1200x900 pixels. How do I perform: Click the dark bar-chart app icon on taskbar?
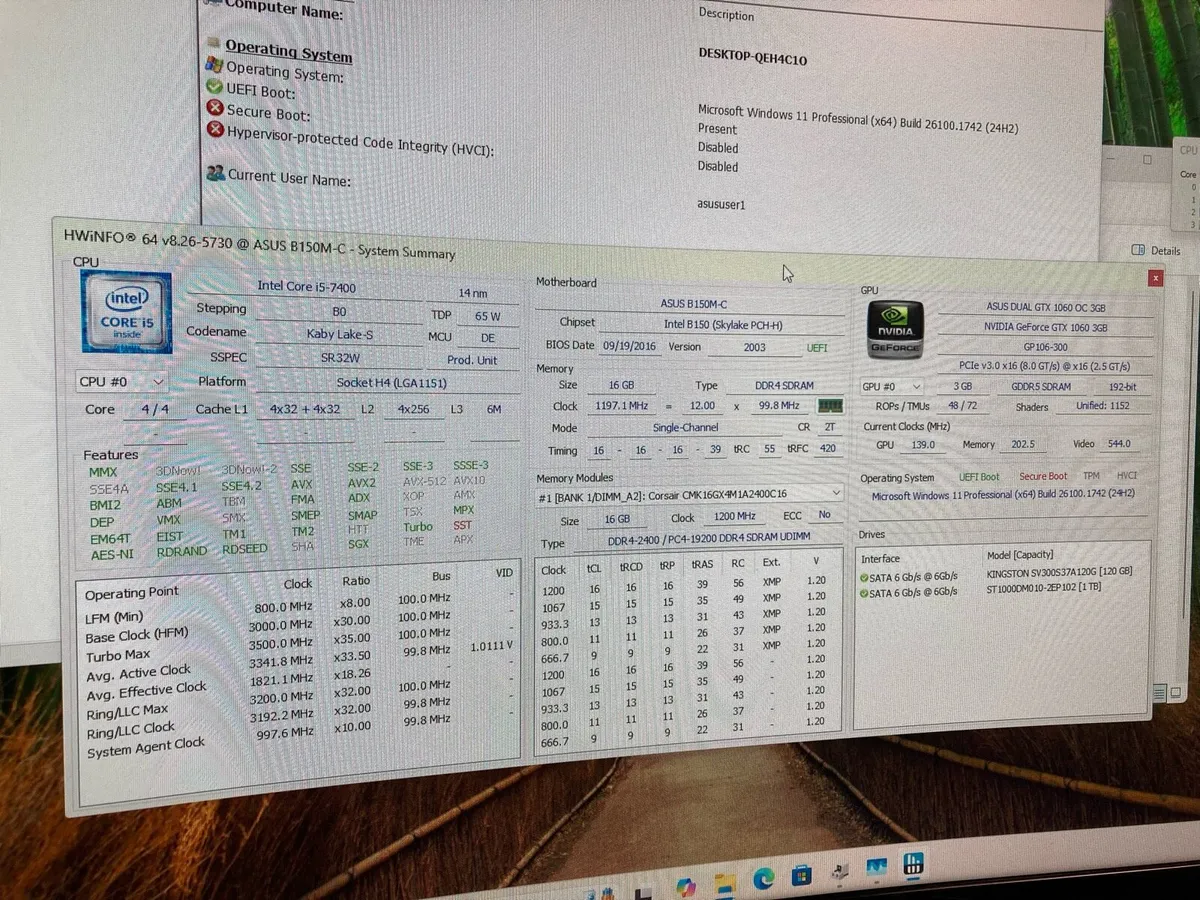(x=913, y=864)
